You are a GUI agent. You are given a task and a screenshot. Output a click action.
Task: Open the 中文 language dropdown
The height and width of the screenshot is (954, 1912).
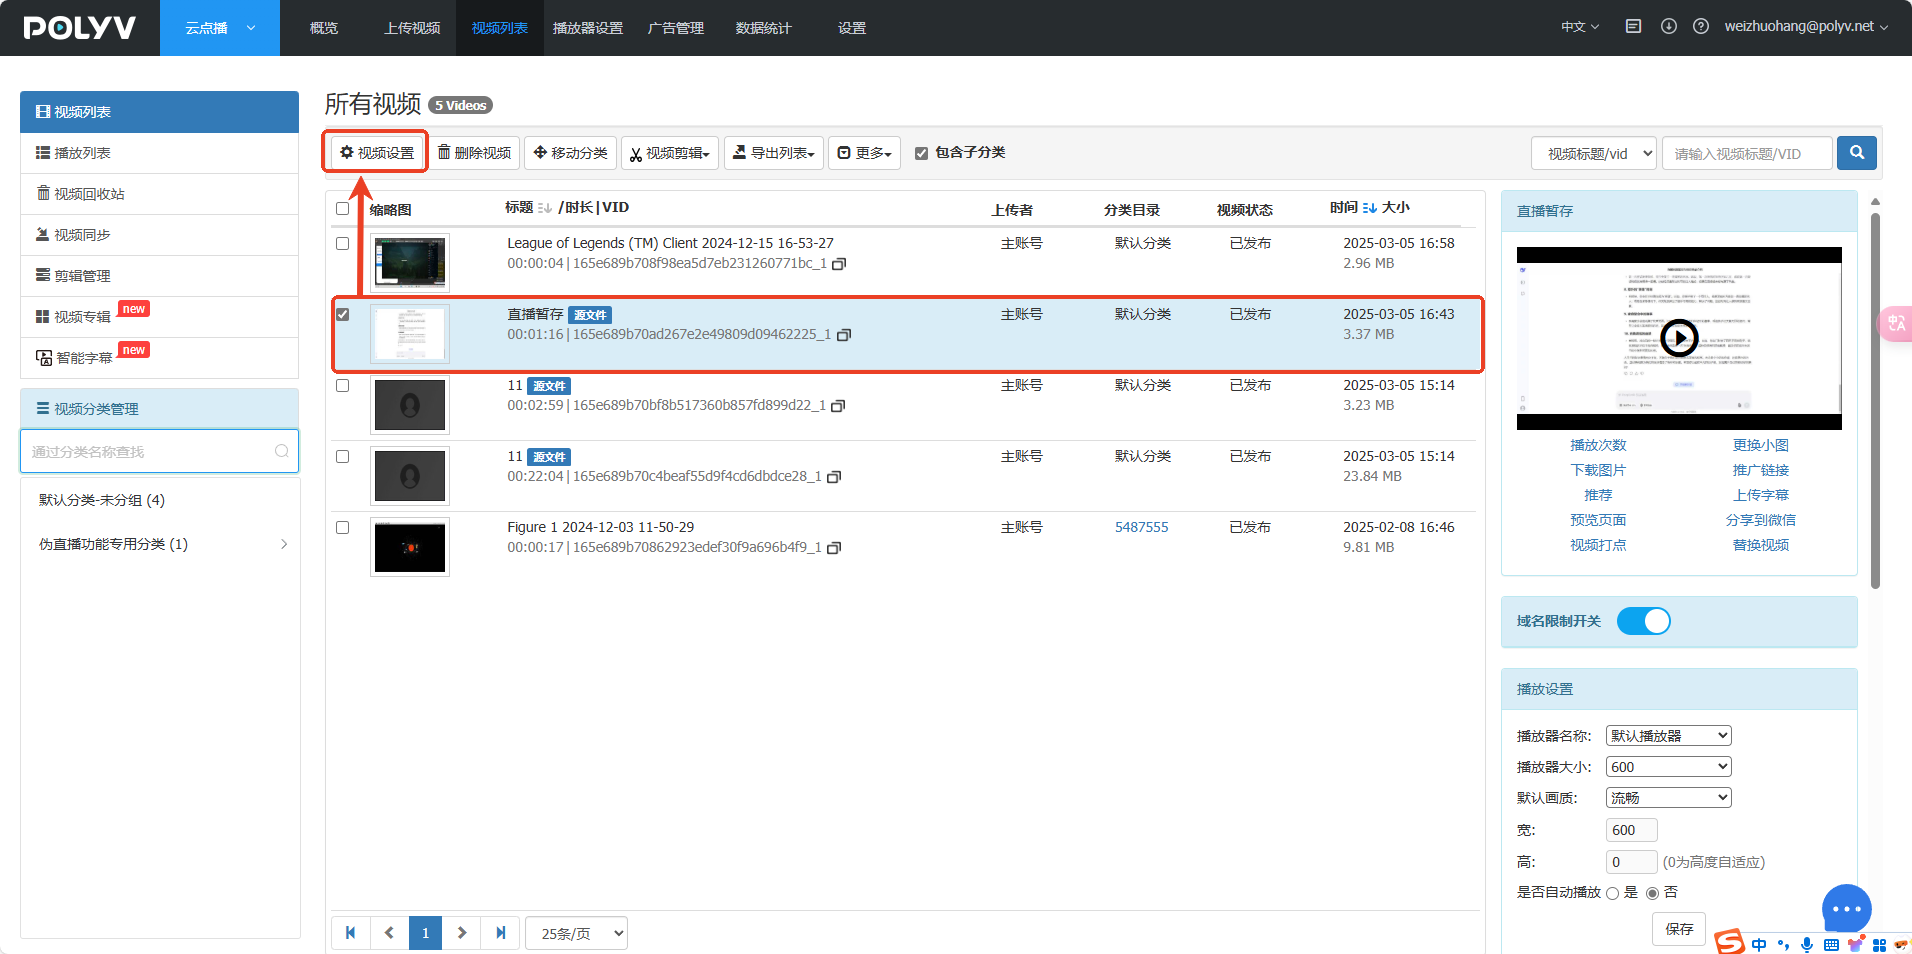coord(1580,27)
